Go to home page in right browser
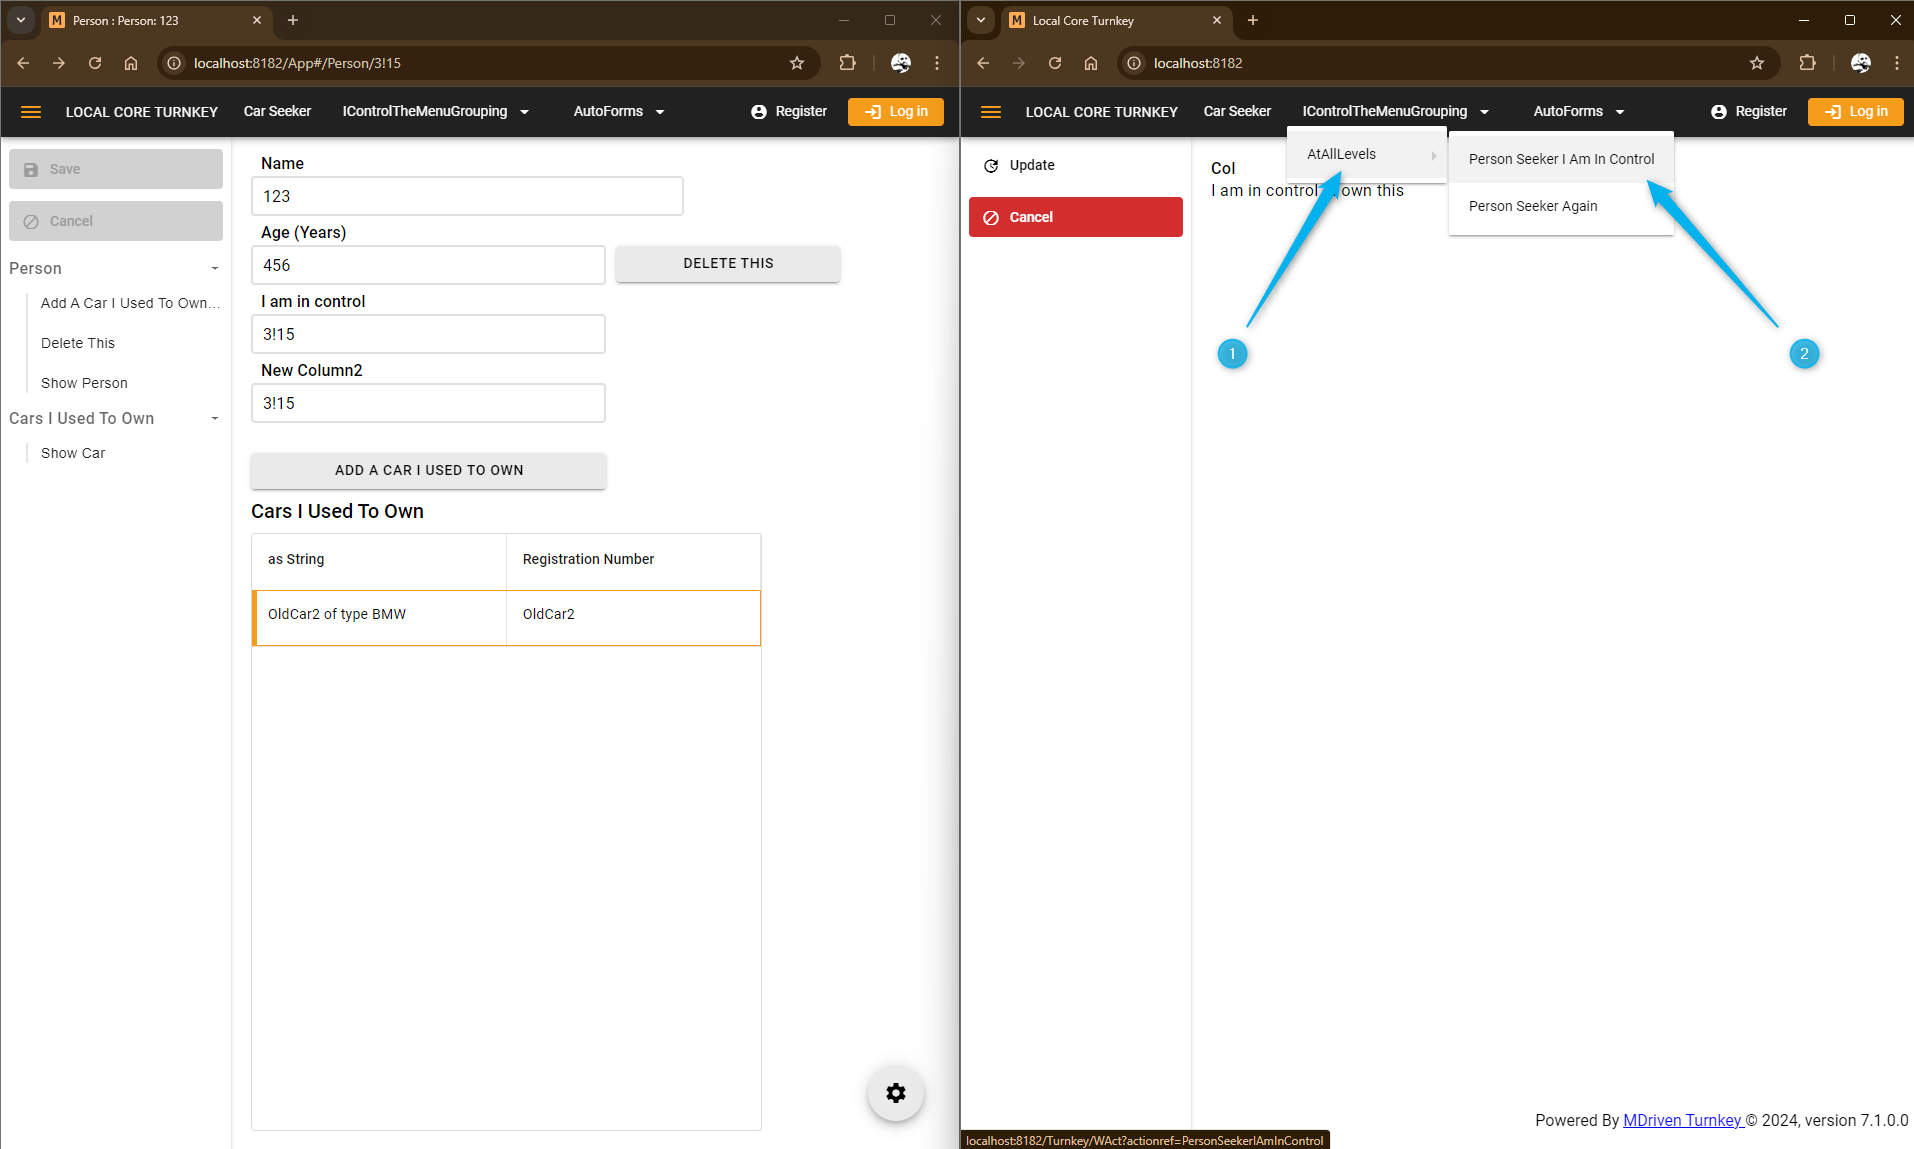Image resolution: width=1914 pixels, height=1149 pixels. tap(1090, 63)
